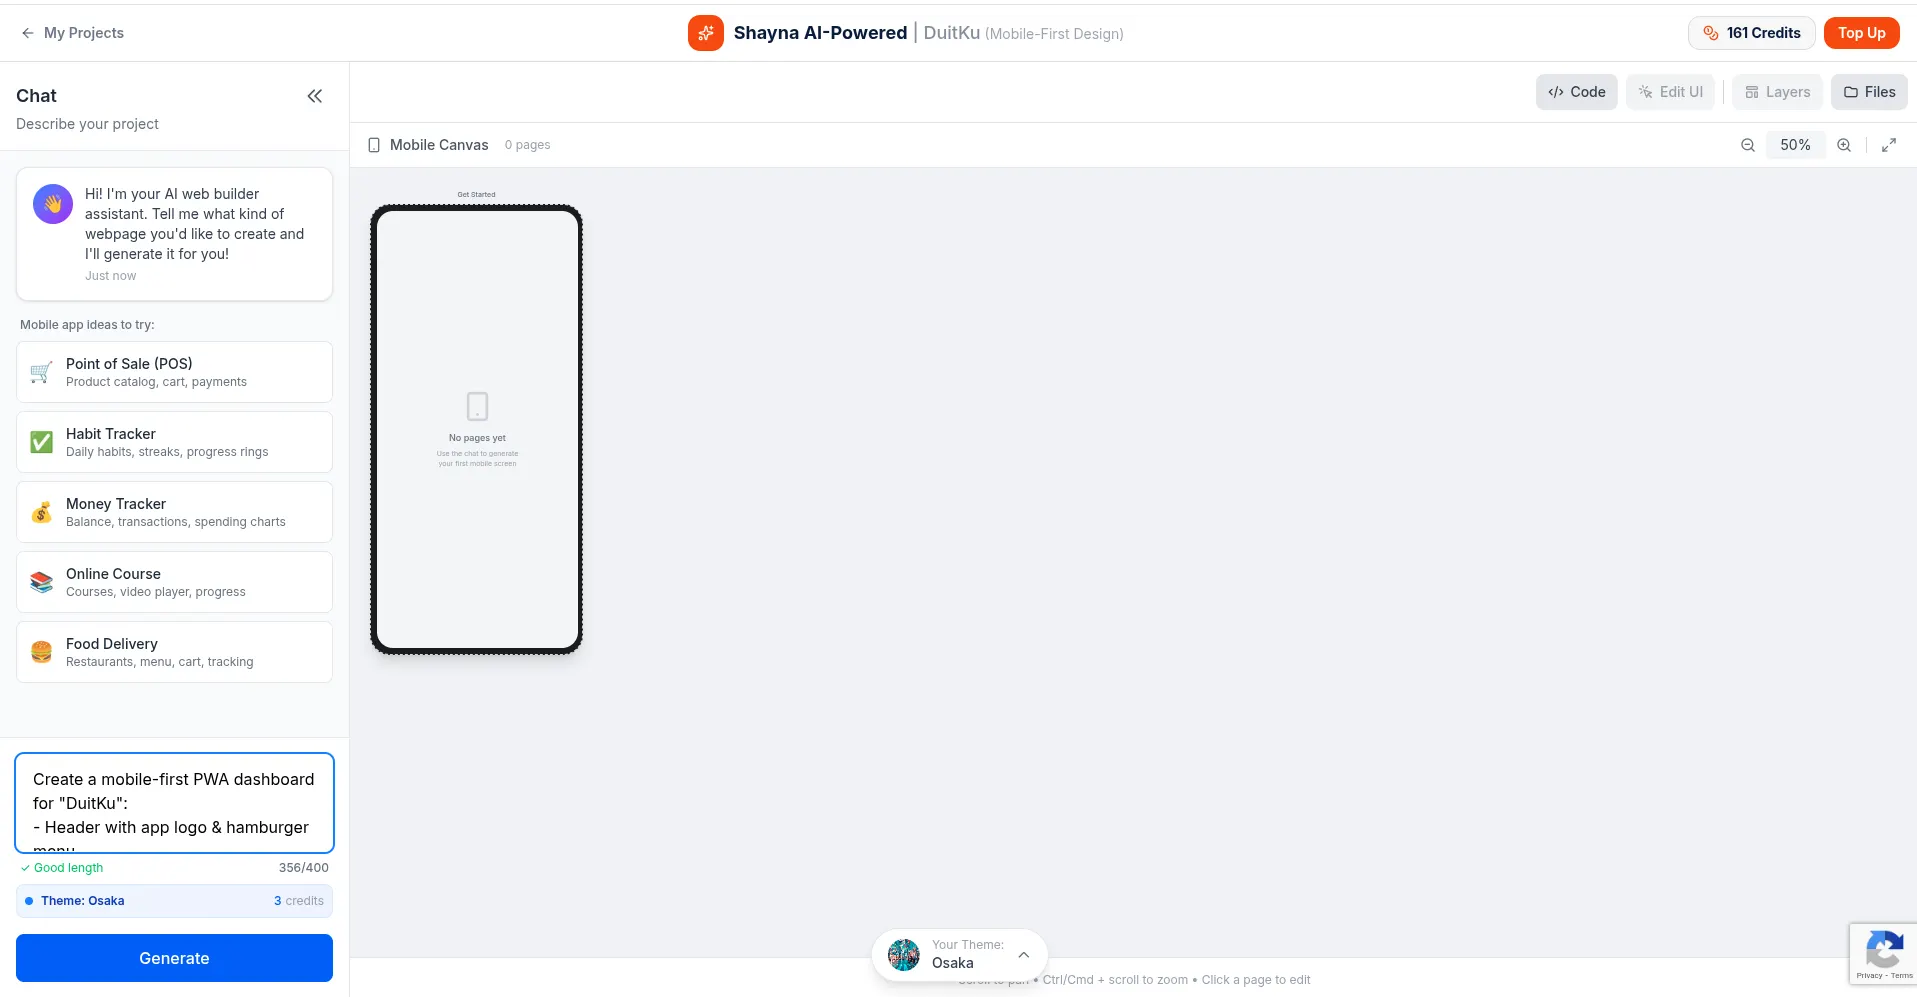
Task: Toggle the Files panel button
Action: pos(1869,92)
